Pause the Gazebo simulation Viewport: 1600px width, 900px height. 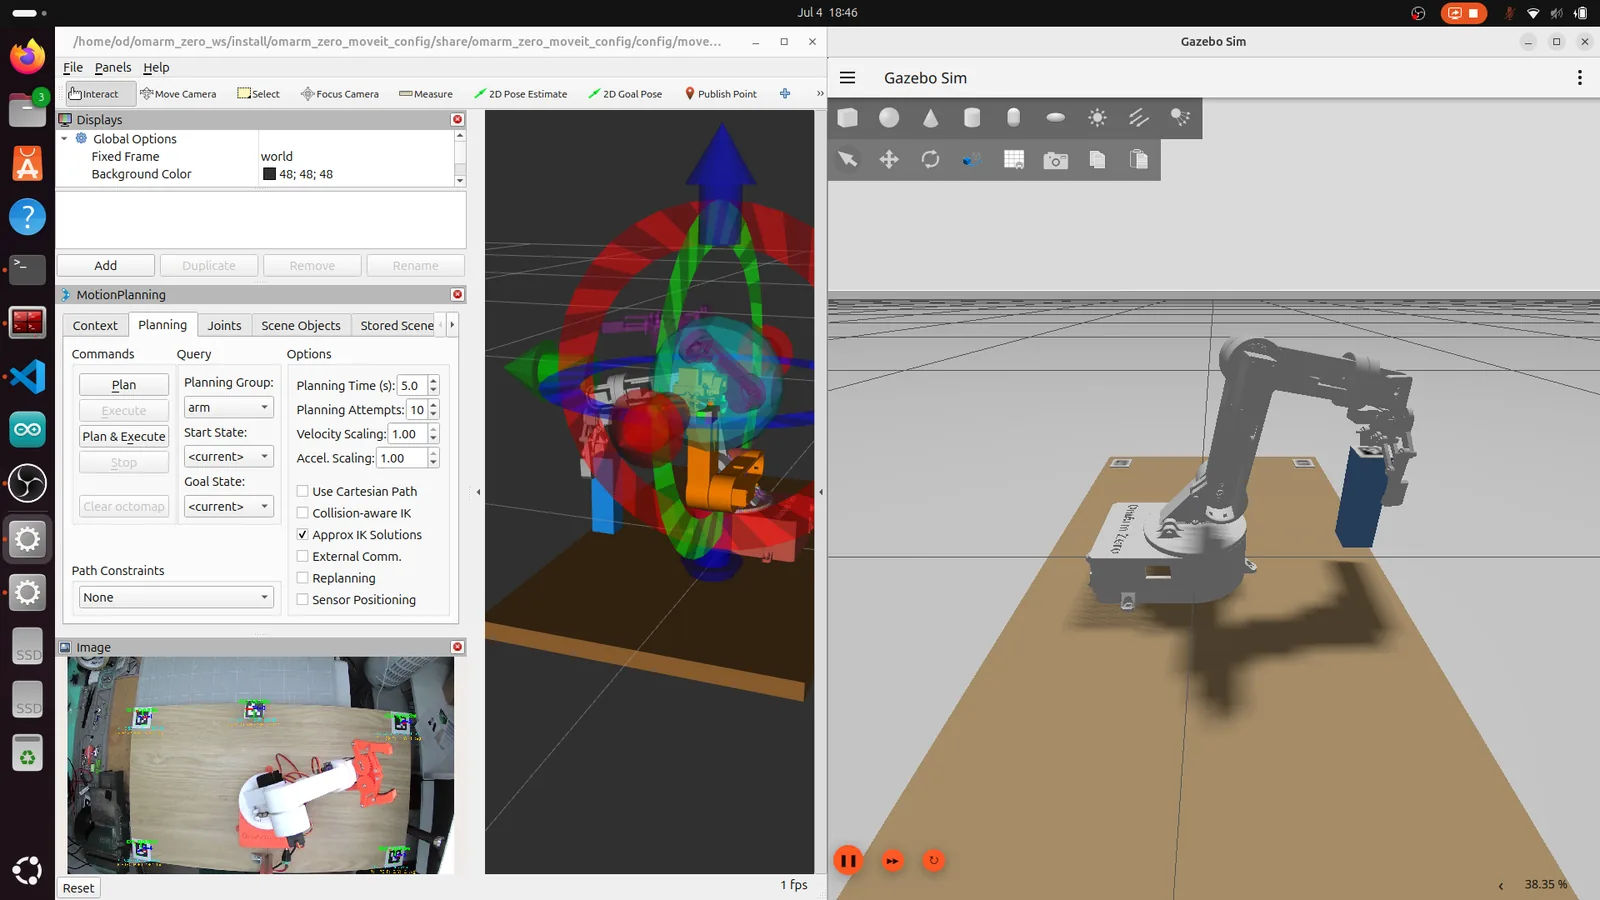tap(848, 860)
